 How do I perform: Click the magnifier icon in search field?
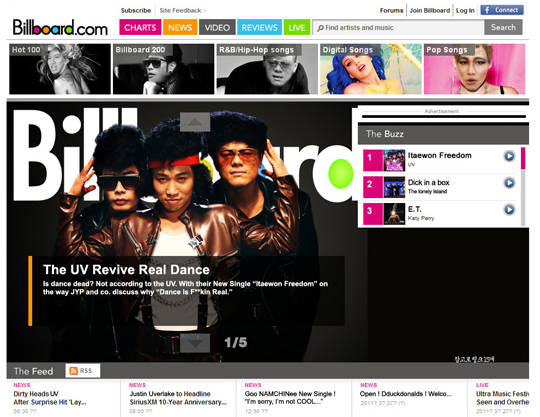[320, 28]
